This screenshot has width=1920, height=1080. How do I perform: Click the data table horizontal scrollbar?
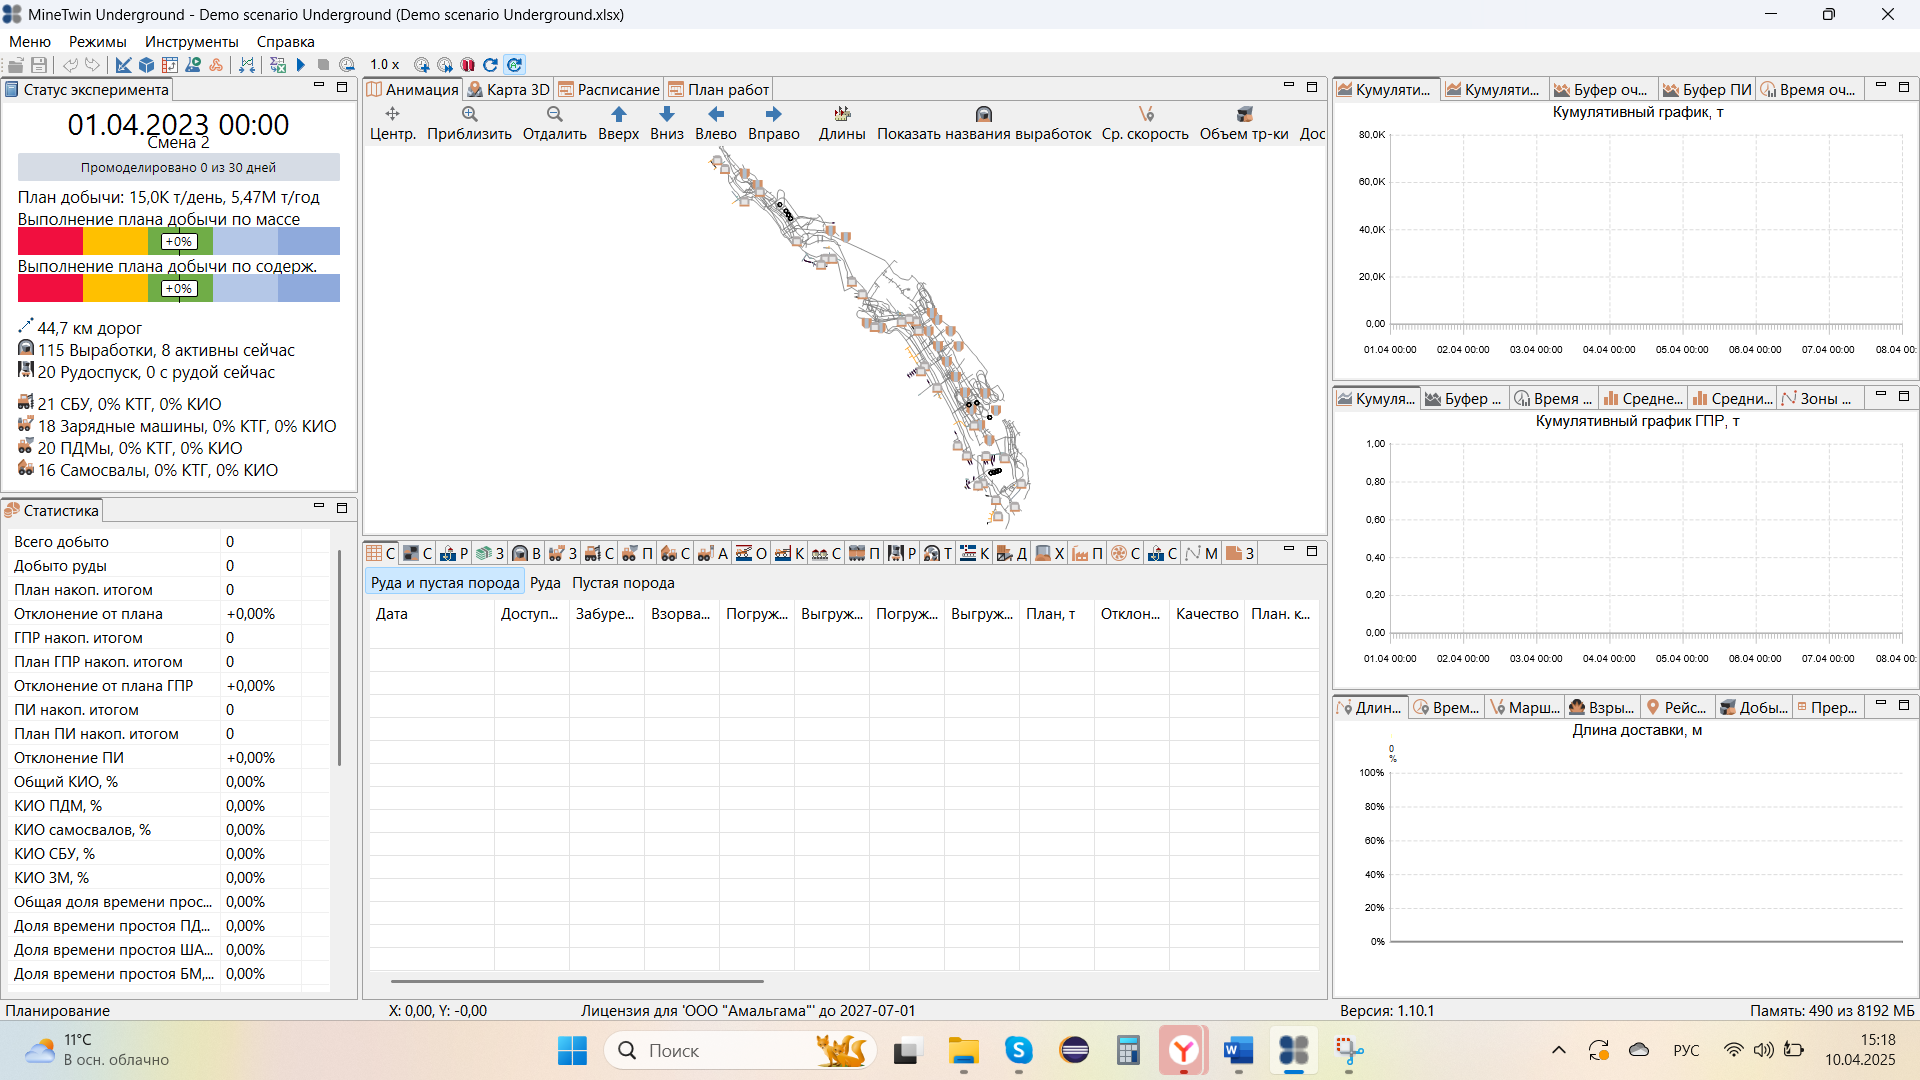pos(577,982)
